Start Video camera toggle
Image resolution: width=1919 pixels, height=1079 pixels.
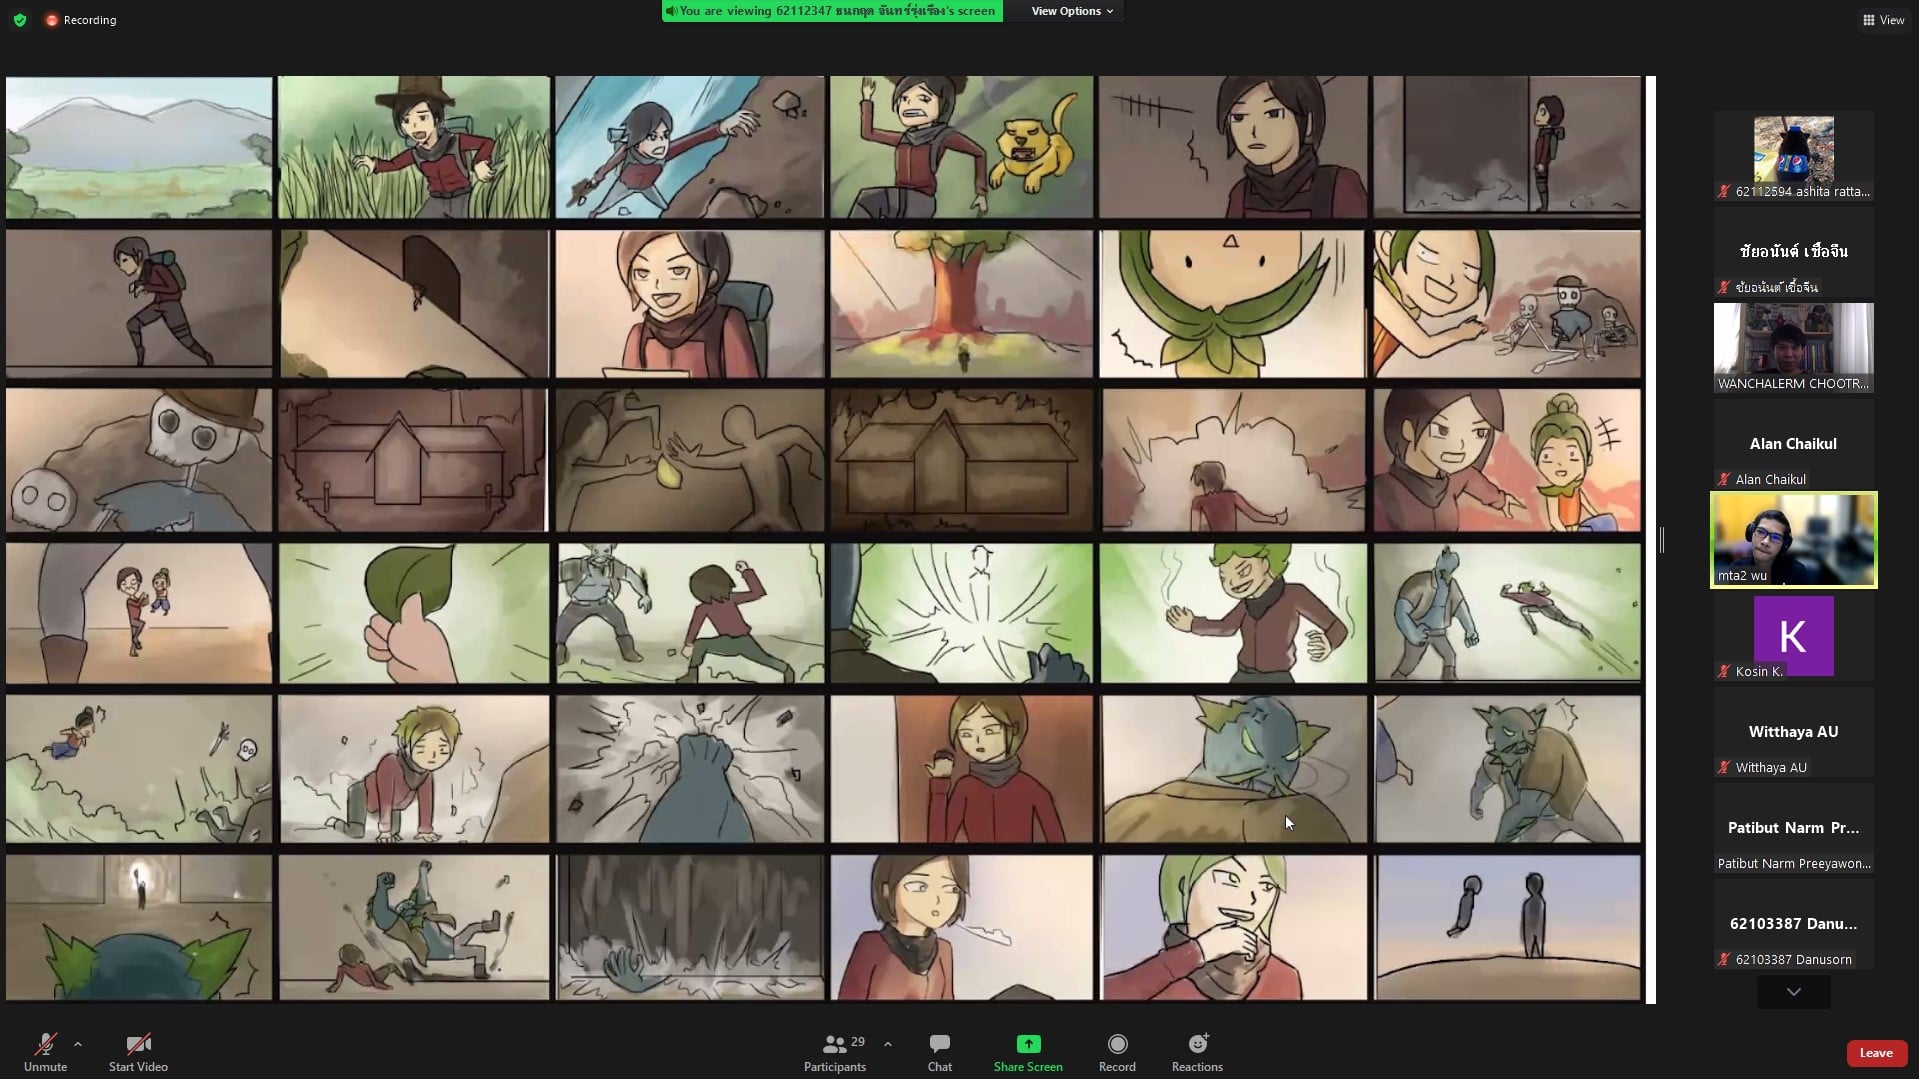tap(138, 1051)
